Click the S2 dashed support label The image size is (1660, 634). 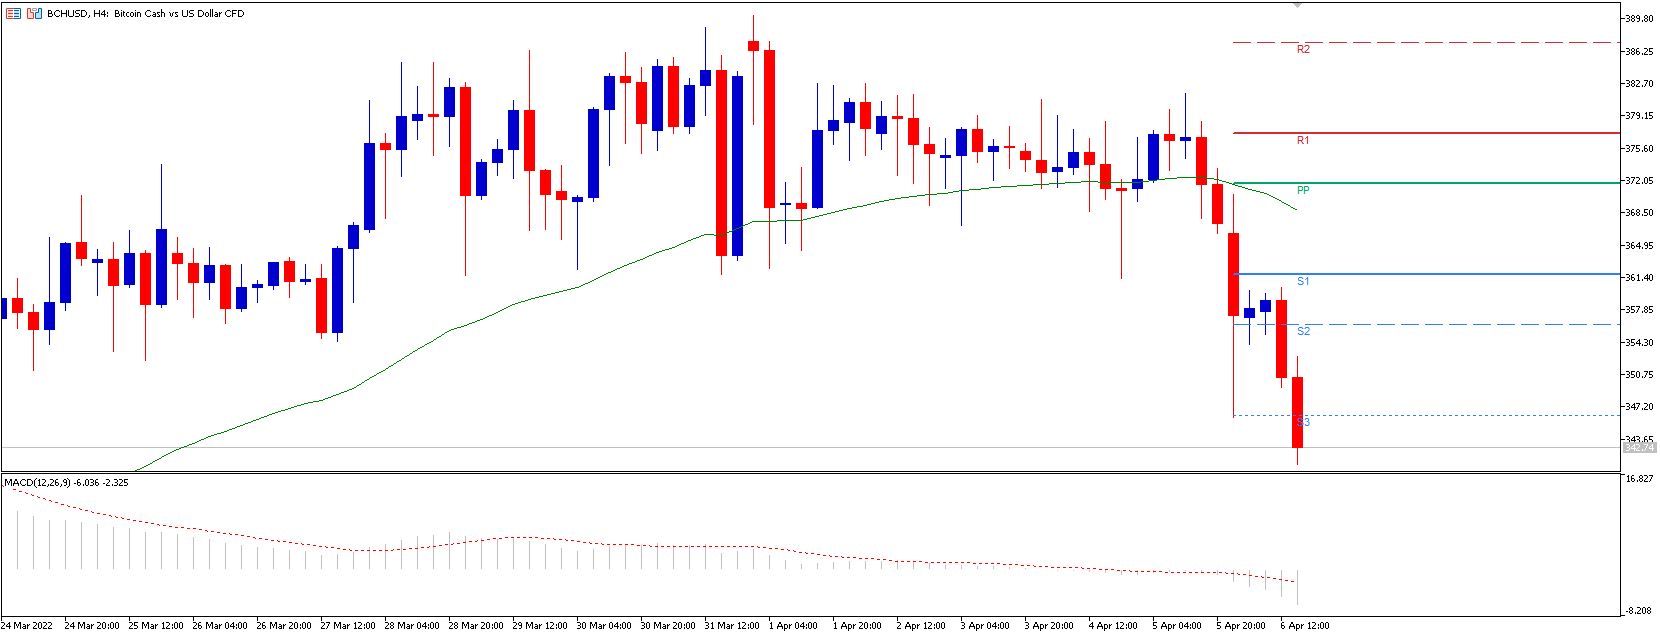[1303, 331]
